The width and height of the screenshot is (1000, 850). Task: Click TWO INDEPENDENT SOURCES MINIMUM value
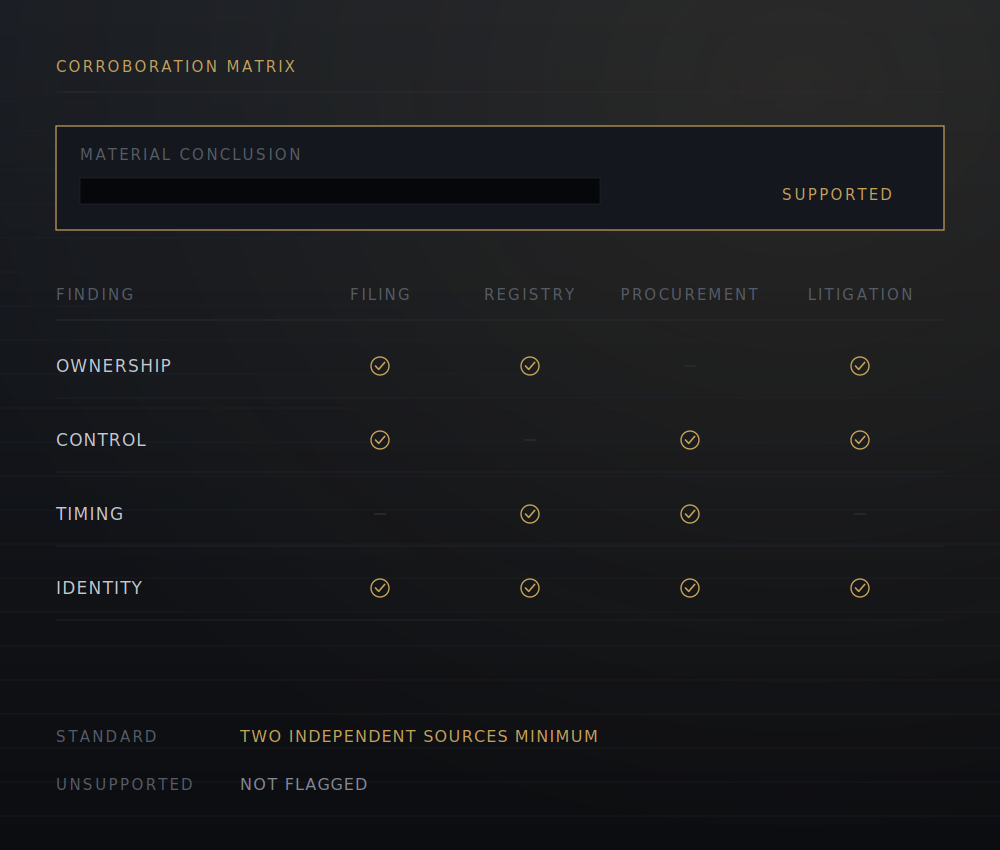[x=419, y=736]
